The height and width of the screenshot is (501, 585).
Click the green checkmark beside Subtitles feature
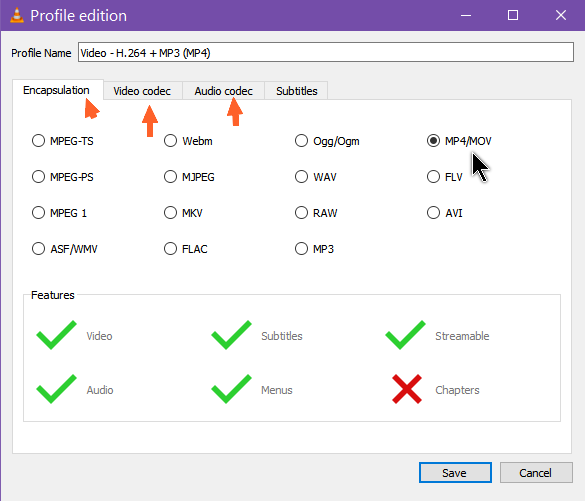[231, 335]
